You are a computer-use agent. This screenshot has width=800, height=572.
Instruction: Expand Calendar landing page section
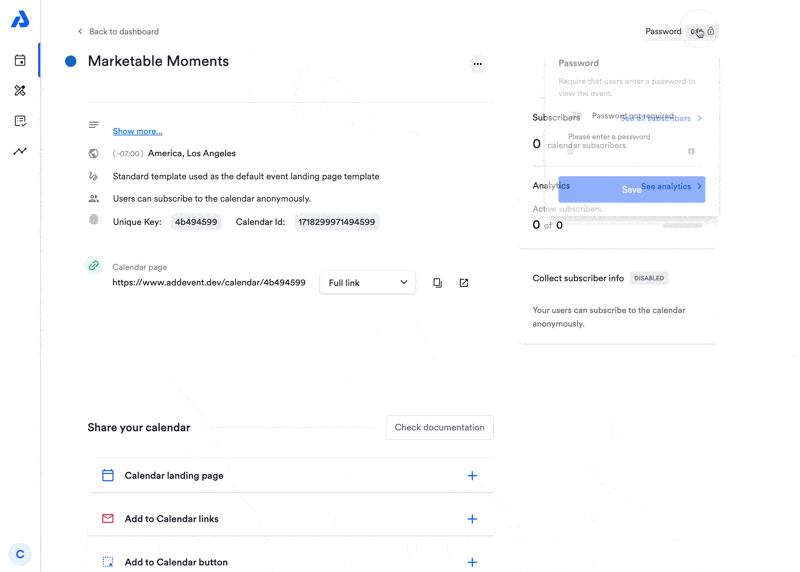click(472, 476)
